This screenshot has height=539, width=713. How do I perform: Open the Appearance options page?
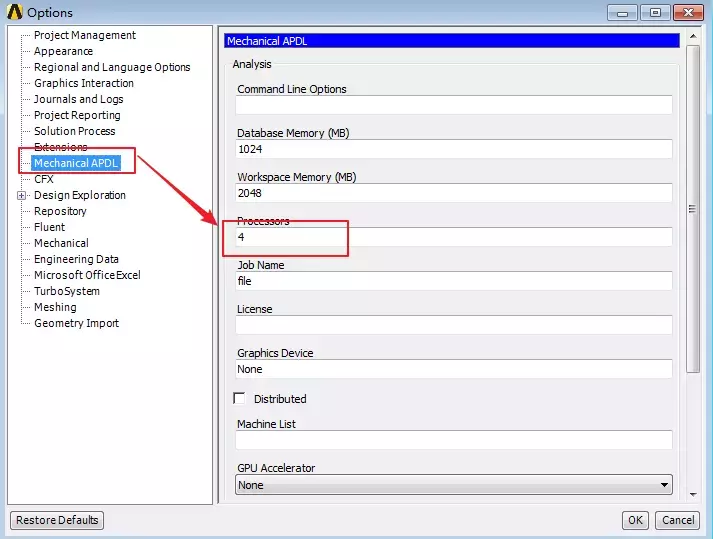(x=63, y=51)
